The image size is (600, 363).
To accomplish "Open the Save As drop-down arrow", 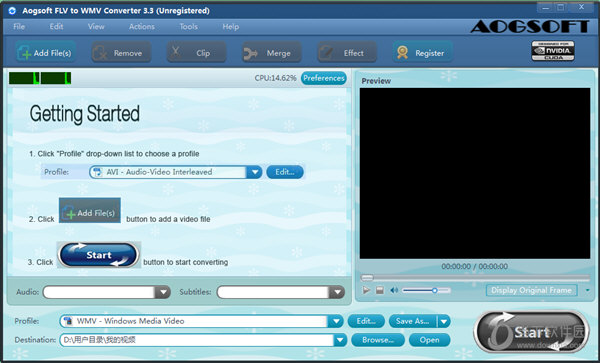I will [444, 321].
